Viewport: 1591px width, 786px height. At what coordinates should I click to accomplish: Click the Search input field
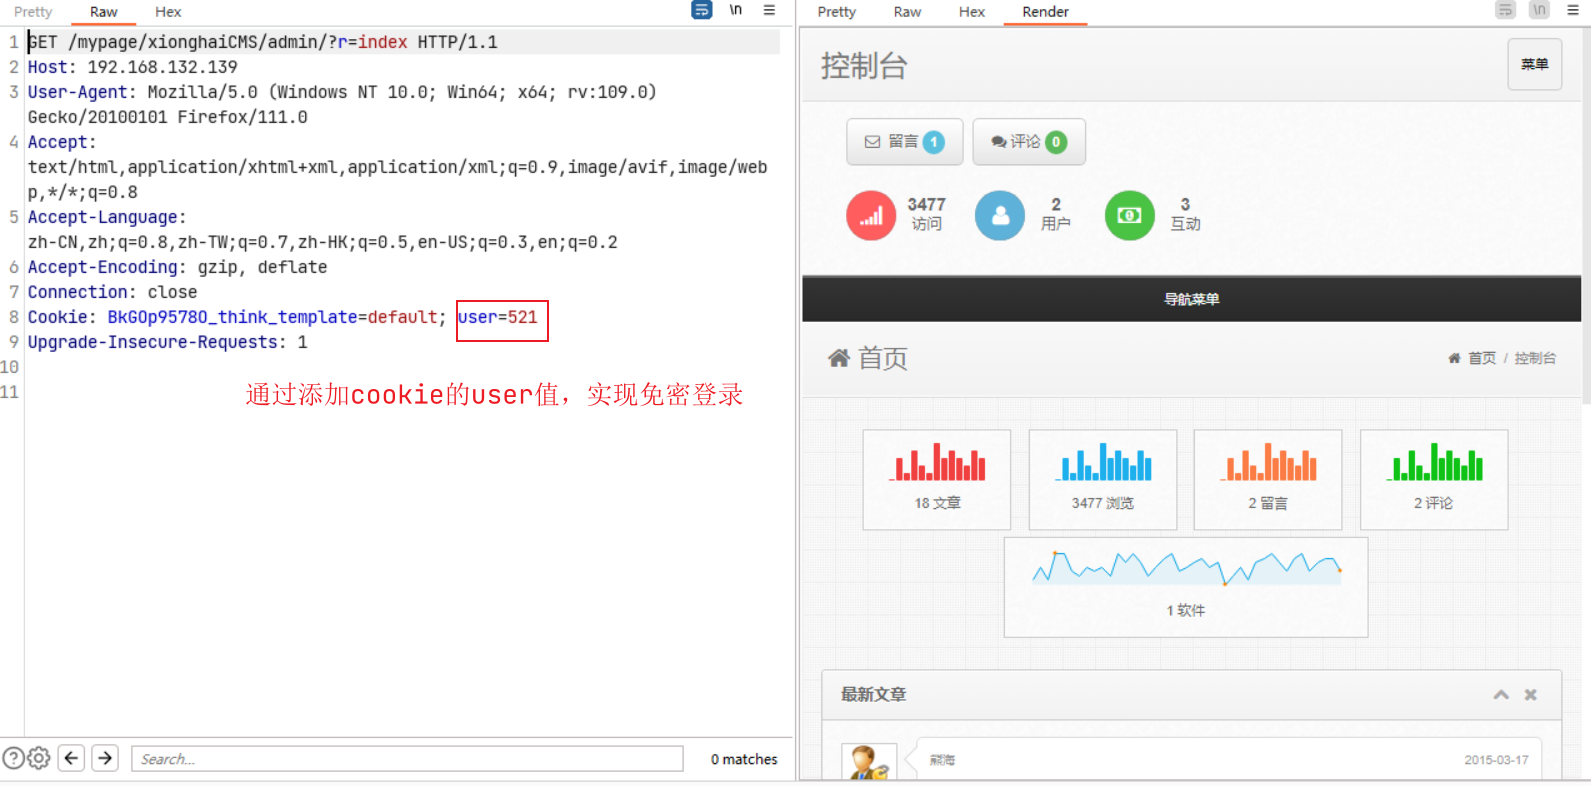pyautogui.click(x=407, y=759)
